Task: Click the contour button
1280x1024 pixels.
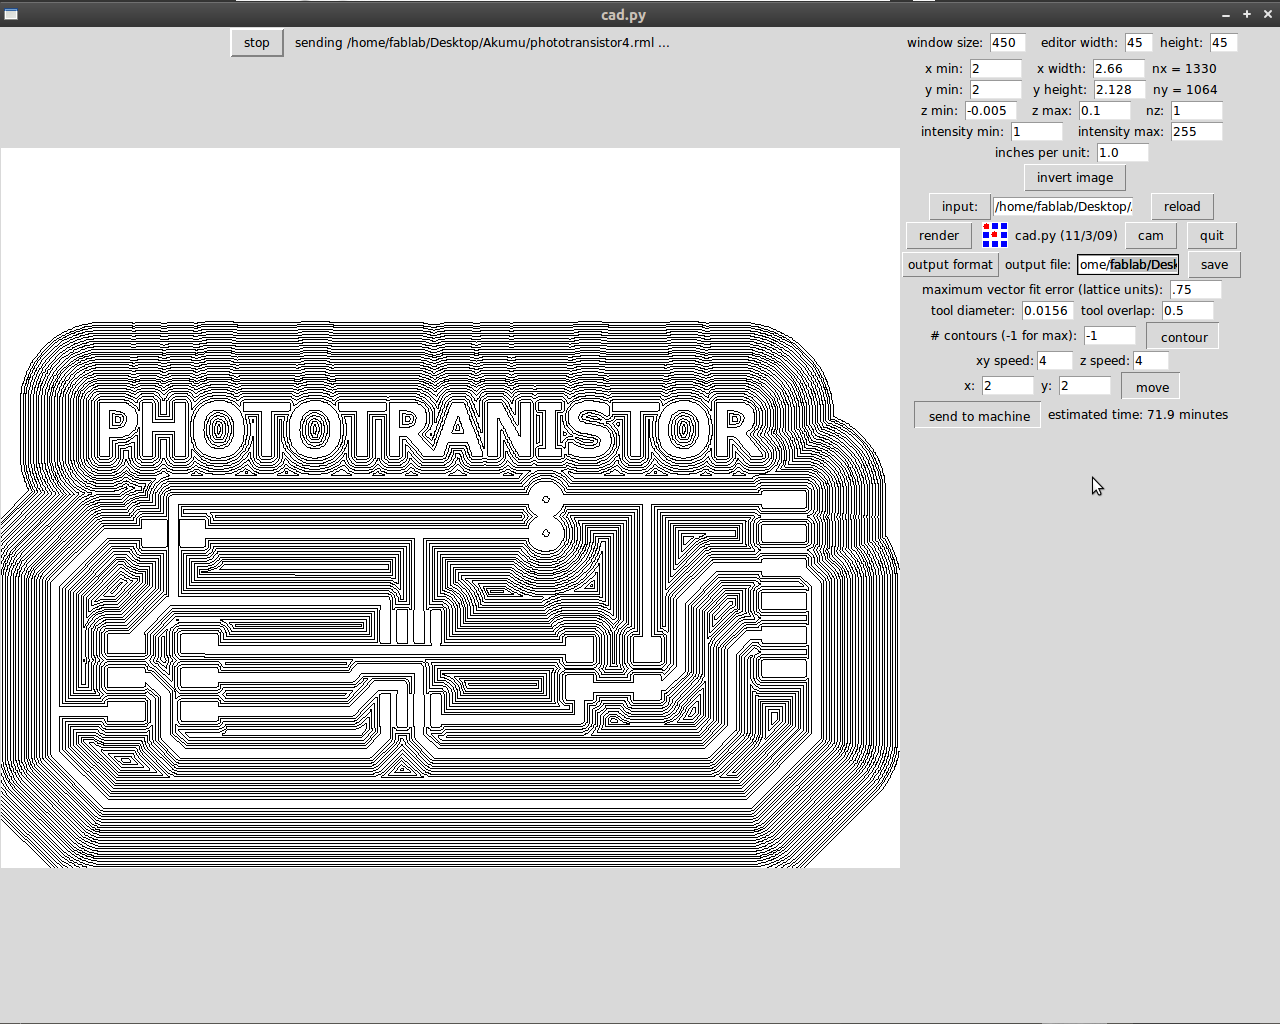Action: (1184, 337)
